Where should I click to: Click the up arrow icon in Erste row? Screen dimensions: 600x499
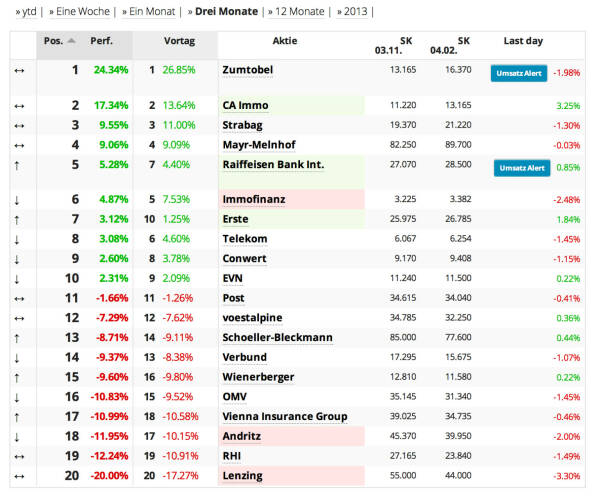[x=19, y=219]
